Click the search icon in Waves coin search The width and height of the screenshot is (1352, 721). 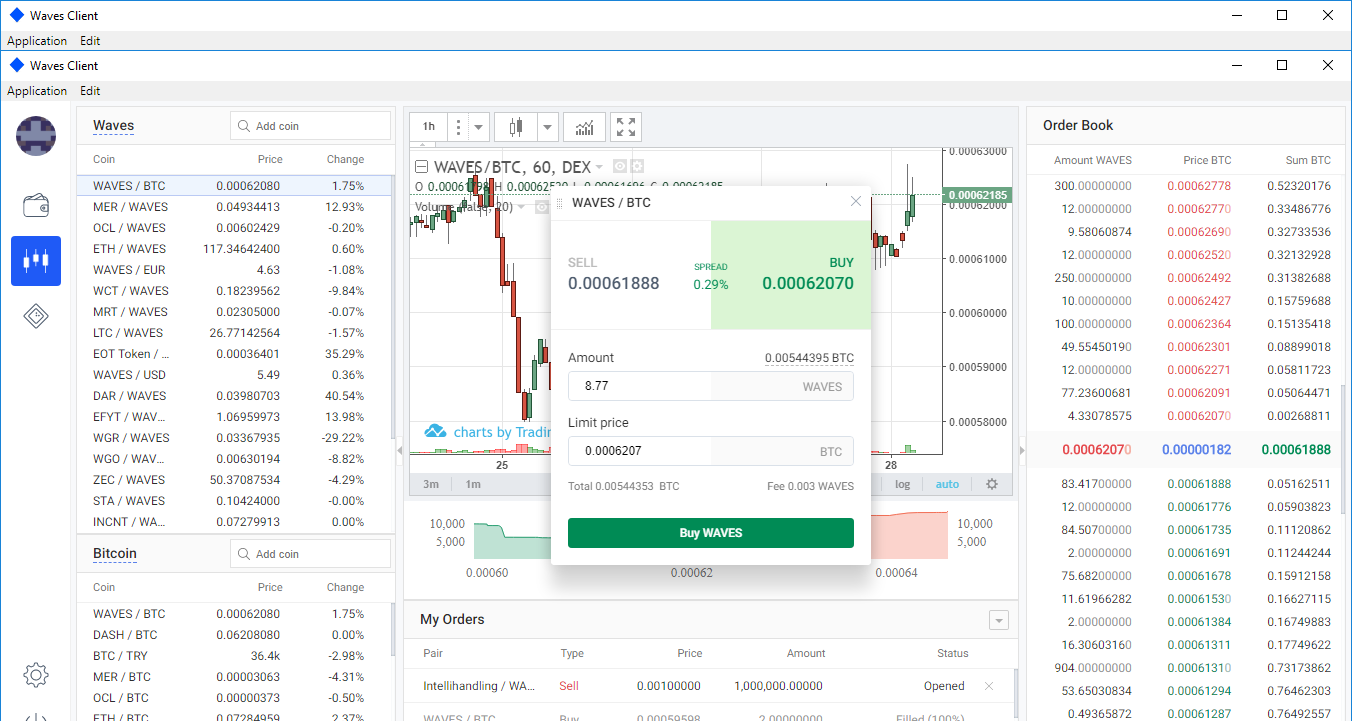tap(243, 126)
